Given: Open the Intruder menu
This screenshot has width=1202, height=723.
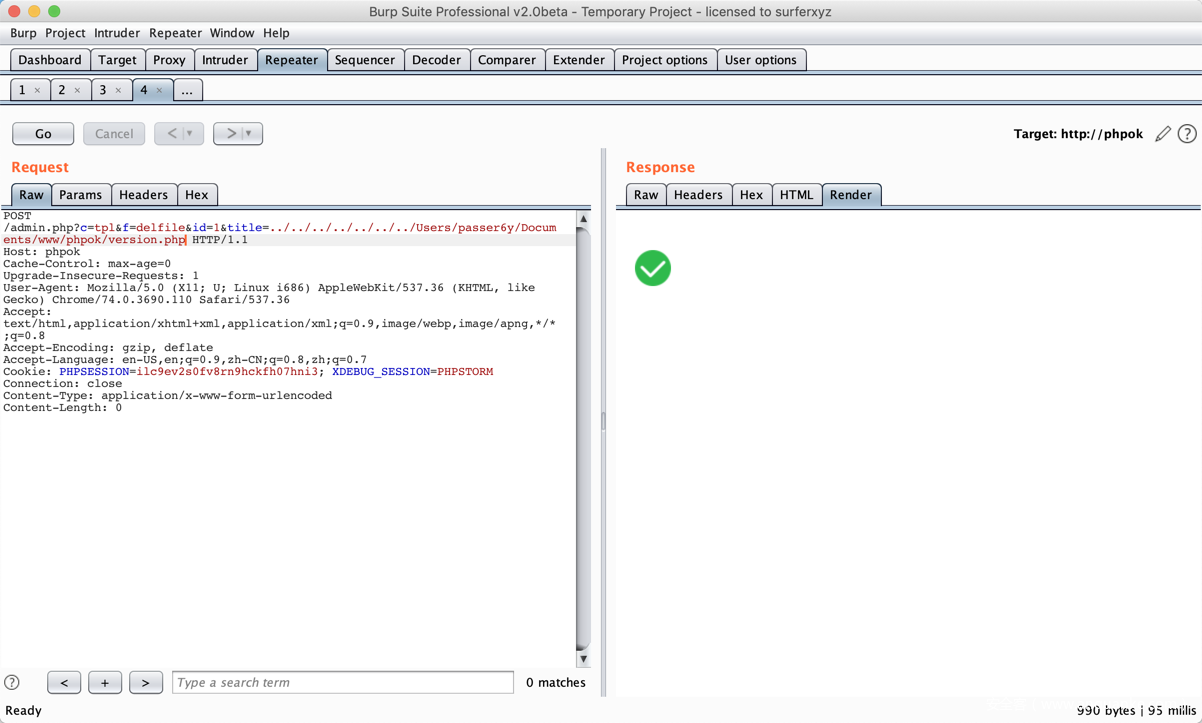Looking at the screenshot, I should click(117, 33).
